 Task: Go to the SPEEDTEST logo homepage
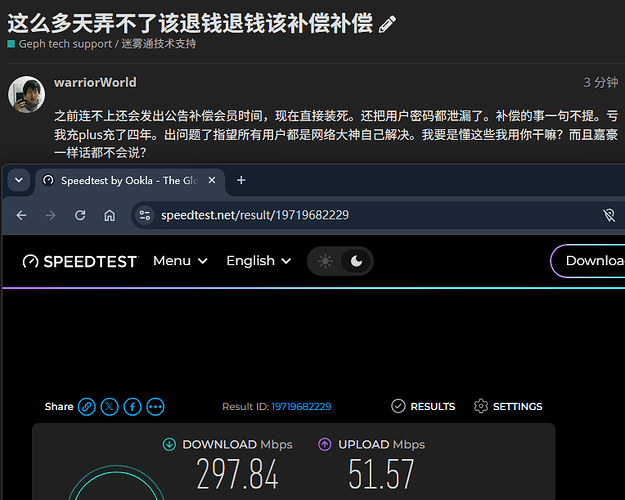[x=81, y=262]
